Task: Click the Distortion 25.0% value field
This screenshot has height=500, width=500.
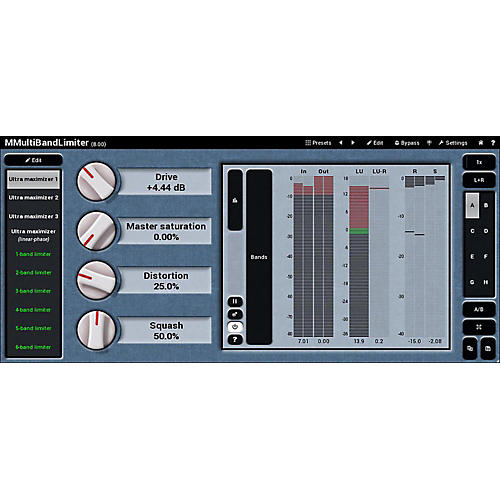Action: click(166, 281)
